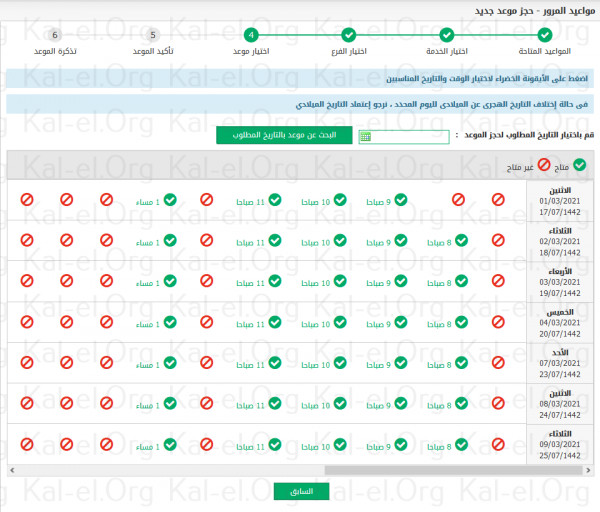
Task: Click the السابق button
Action: 302,491
